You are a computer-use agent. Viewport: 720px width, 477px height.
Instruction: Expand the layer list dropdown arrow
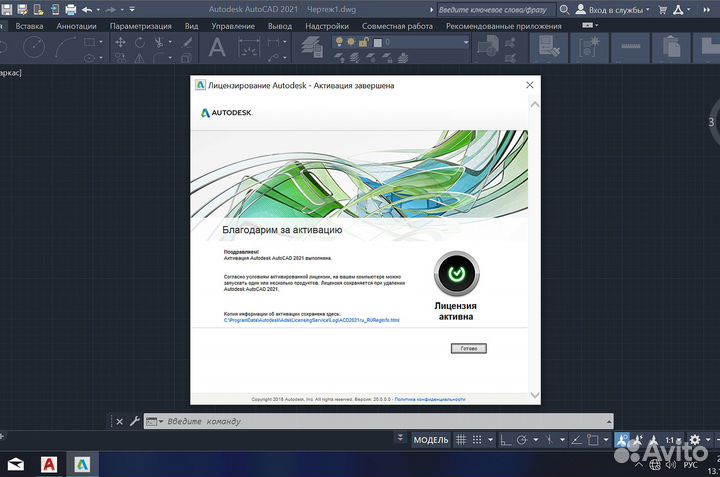click(x=466, y=43)
